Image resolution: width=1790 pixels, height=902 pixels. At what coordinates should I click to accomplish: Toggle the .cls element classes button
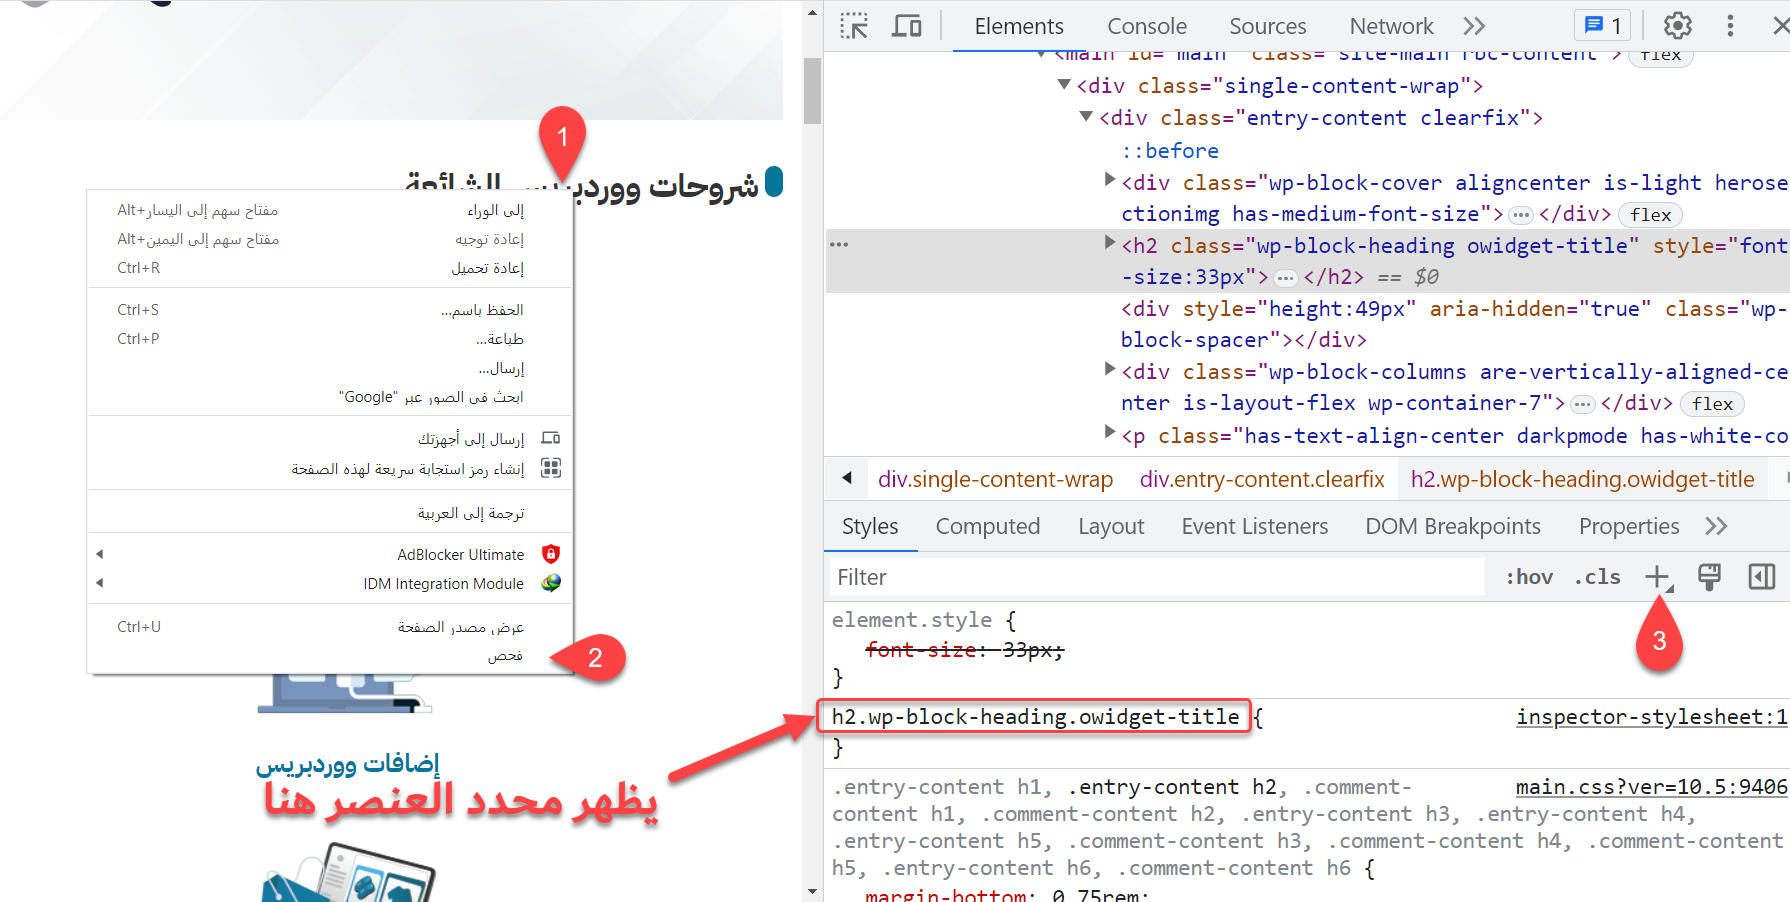(1597, 577)
